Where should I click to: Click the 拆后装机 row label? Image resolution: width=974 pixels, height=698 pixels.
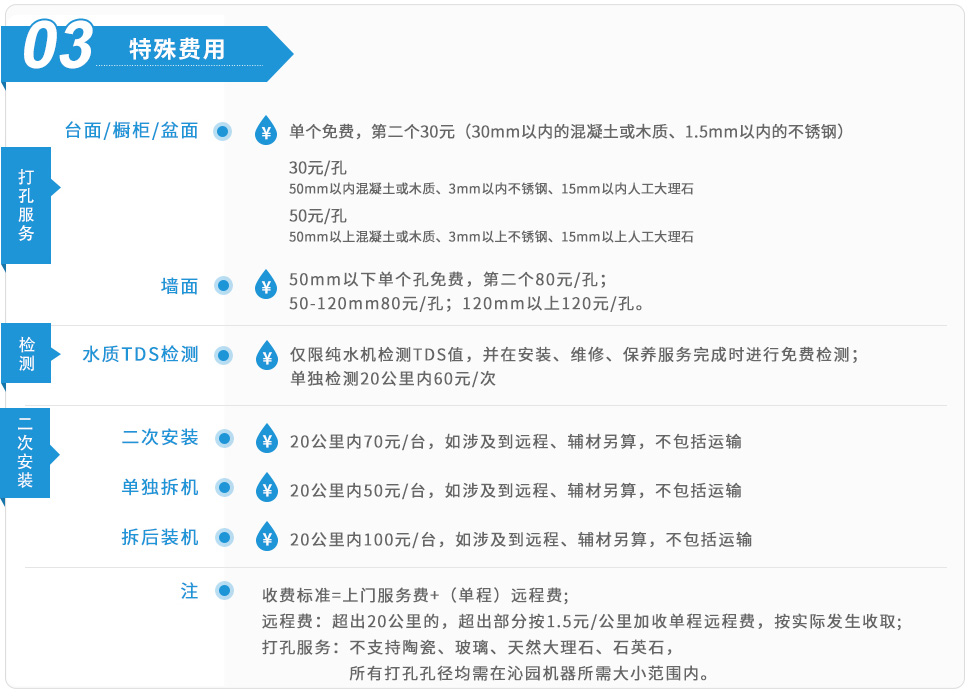click(160, 538)
